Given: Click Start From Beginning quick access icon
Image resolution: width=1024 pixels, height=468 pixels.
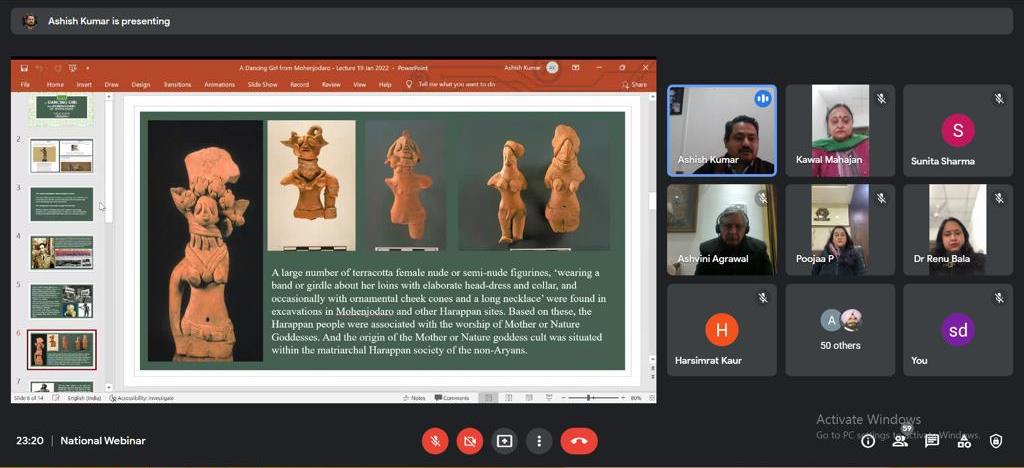Looking at the screenshot, I should pyautogui.click(x=72, y=67).
